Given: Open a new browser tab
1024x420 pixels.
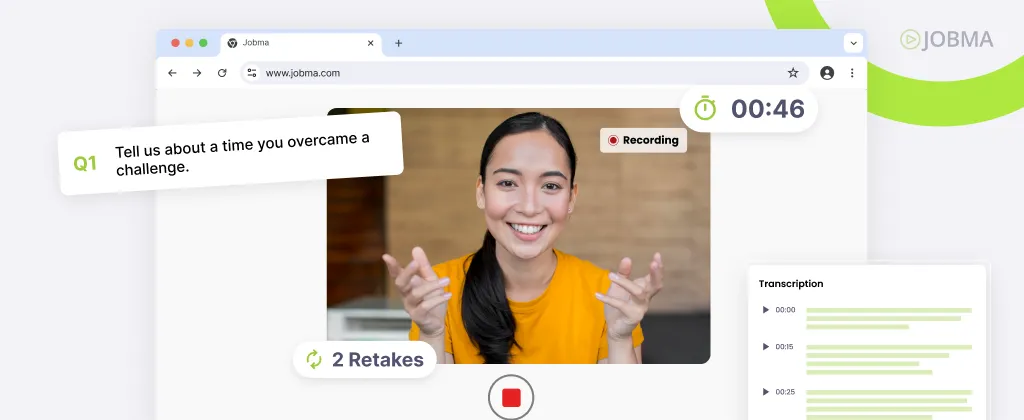Looking at the screenshot, I should point(398,43).
